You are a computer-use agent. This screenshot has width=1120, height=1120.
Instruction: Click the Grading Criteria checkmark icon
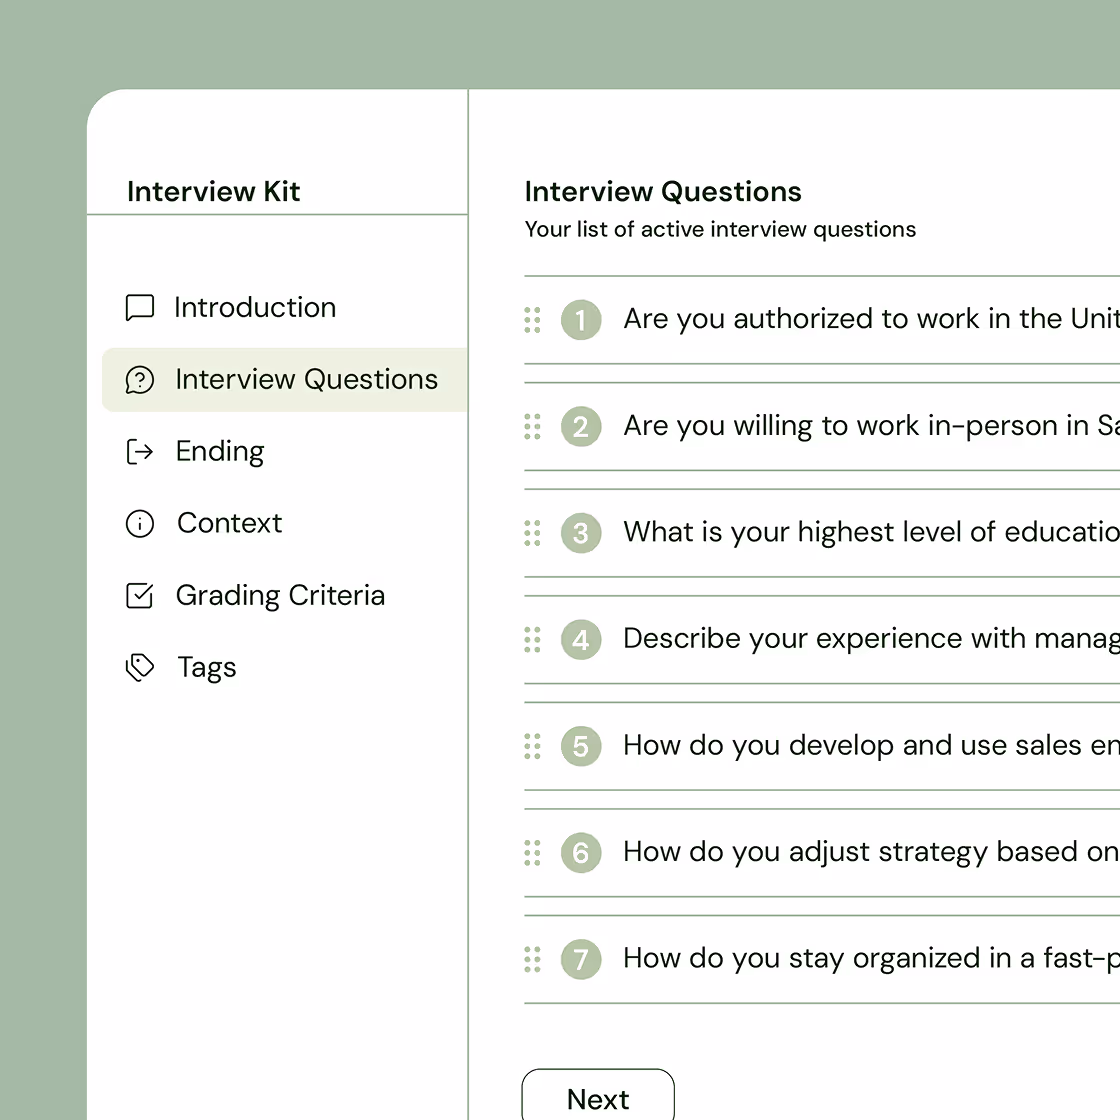(x=140, y=595)
